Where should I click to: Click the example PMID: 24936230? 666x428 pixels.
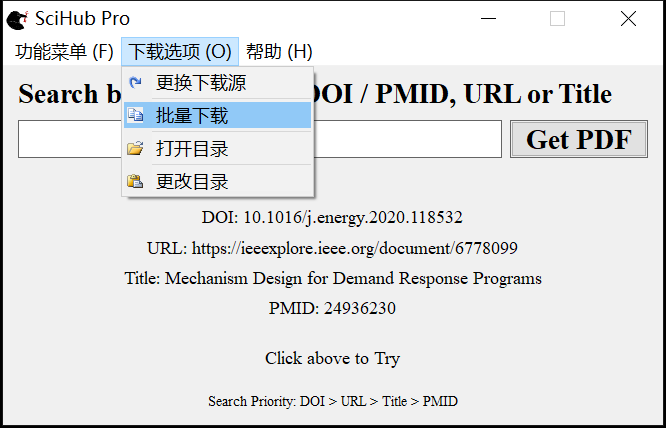[332, 308]
